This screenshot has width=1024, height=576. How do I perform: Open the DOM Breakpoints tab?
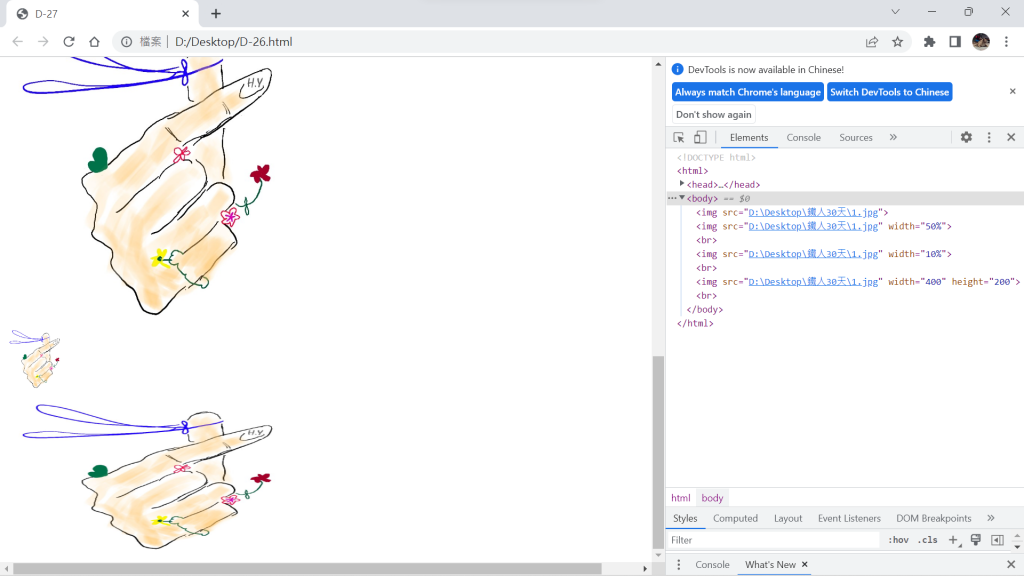(933, 518)
